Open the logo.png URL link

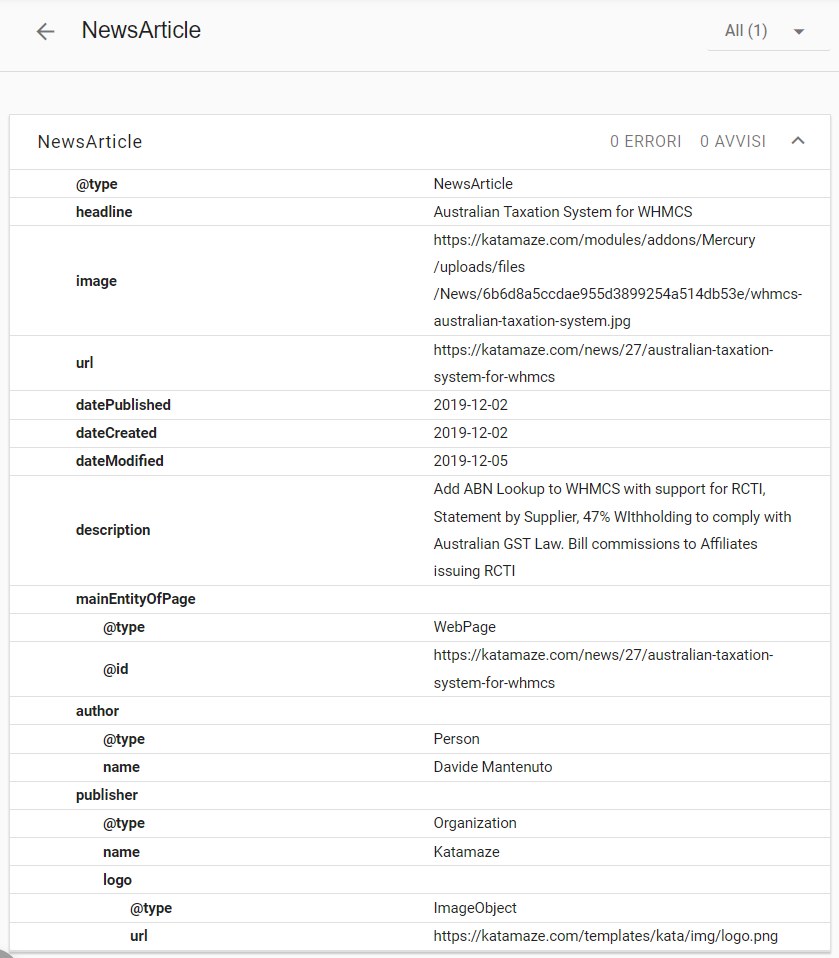tap(606, 937)
